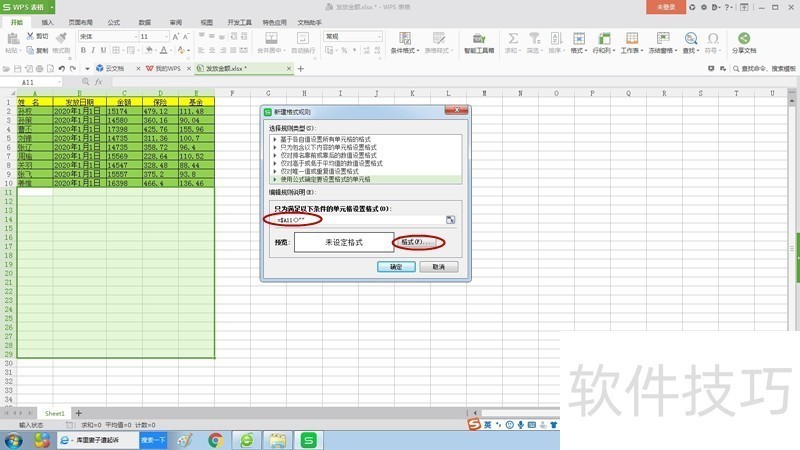The width and height of the screenshot is (800, 450).
Task: Open the font size dropdown showing 11
Action: [x=166, y=37]
